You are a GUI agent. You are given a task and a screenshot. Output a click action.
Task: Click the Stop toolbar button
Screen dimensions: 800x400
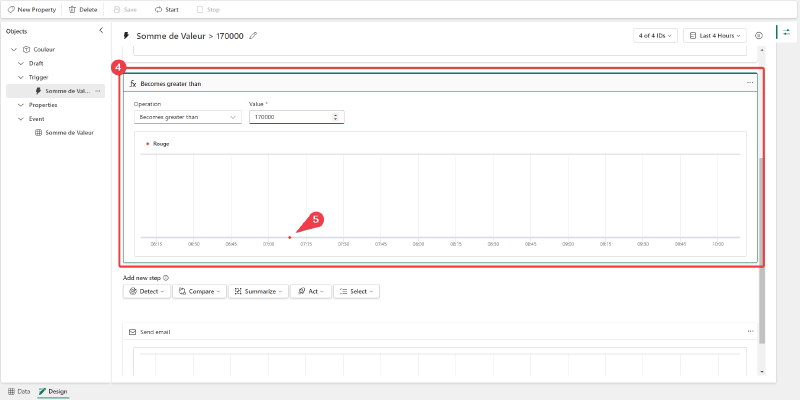(x=208, y=10)
